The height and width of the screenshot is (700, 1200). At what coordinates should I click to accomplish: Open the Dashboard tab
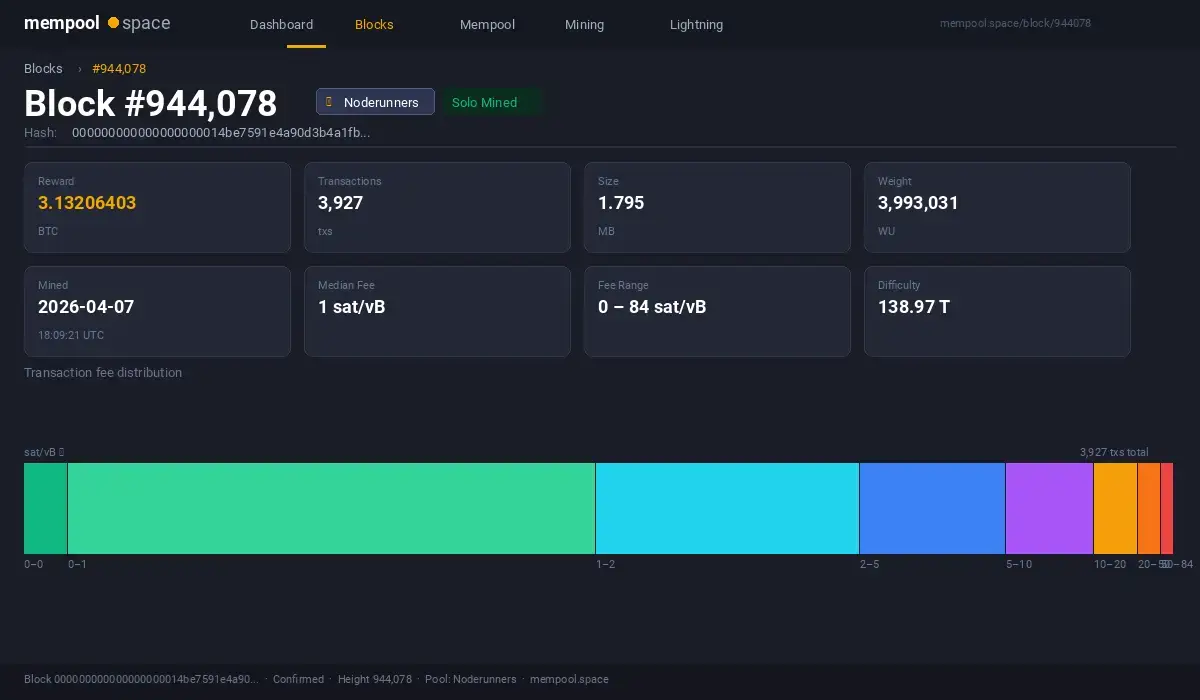click(x=281, y=24)
